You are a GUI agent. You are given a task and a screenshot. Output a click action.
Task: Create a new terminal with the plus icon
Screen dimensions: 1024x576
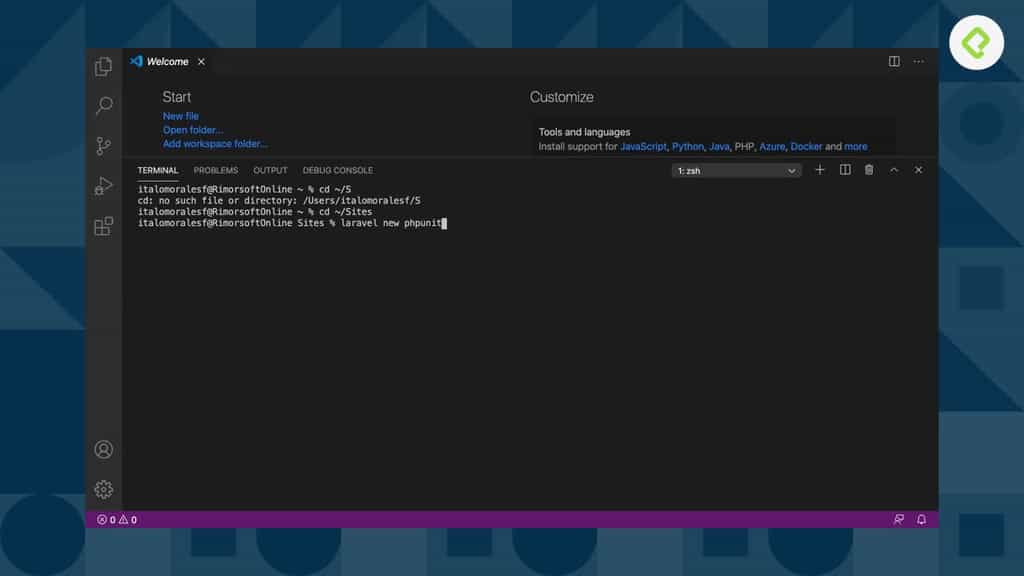[x=819, y=170]
